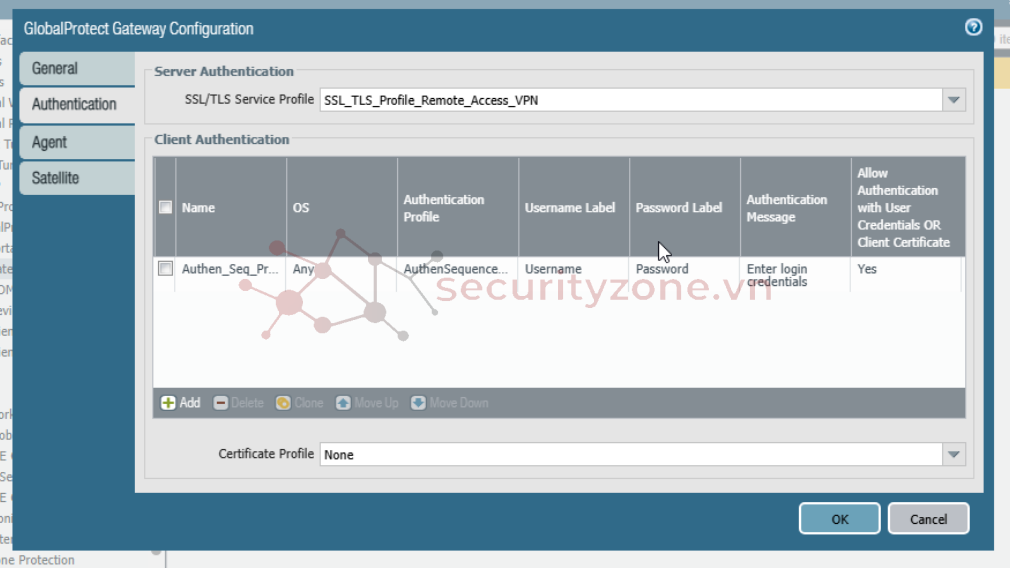
Task: Open the Agent tab
Action: tap(50, 142)
